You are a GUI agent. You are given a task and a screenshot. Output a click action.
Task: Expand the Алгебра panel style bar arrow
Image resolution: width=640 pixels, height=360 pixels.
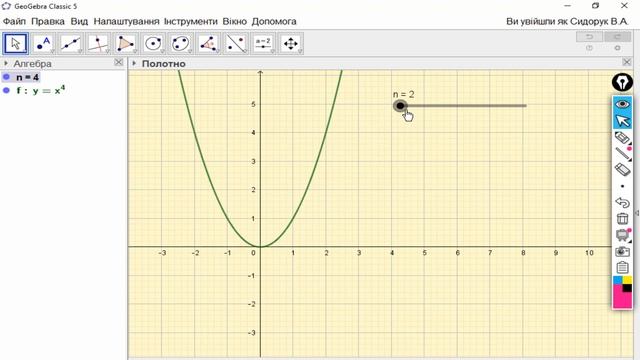[x=6, y=64]
